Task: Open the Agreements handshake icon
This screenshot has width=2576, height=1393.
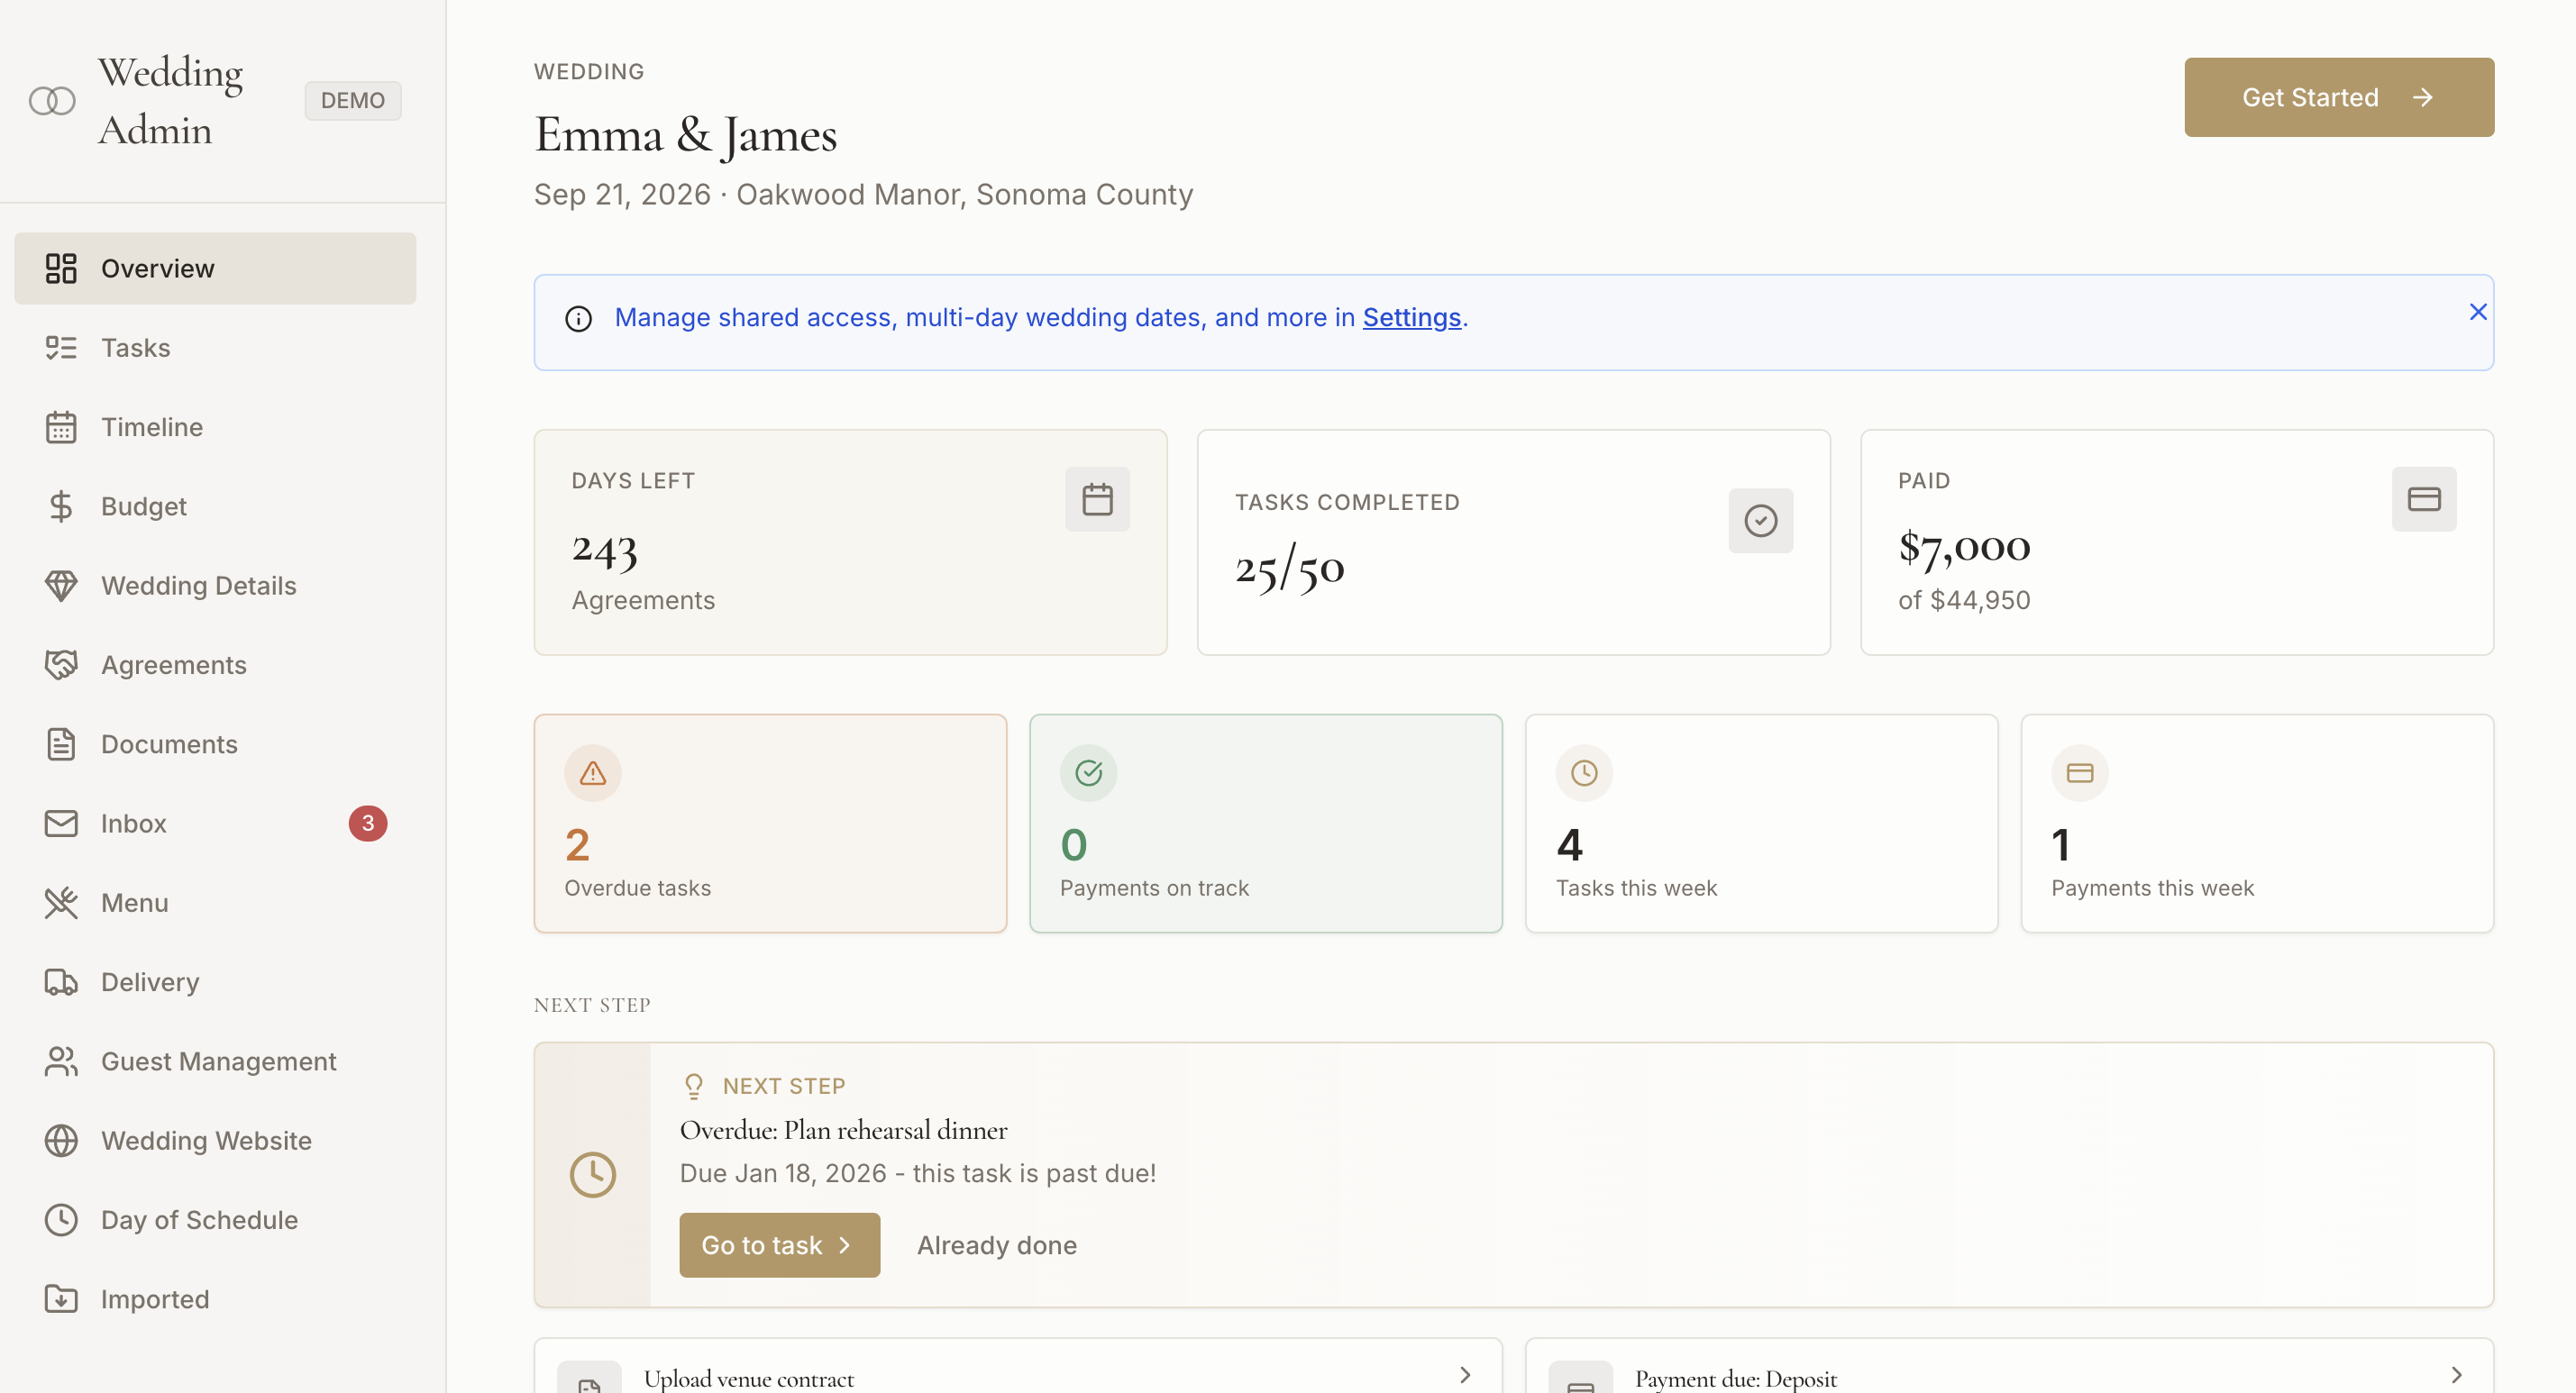Action: [x=61, y=665]
